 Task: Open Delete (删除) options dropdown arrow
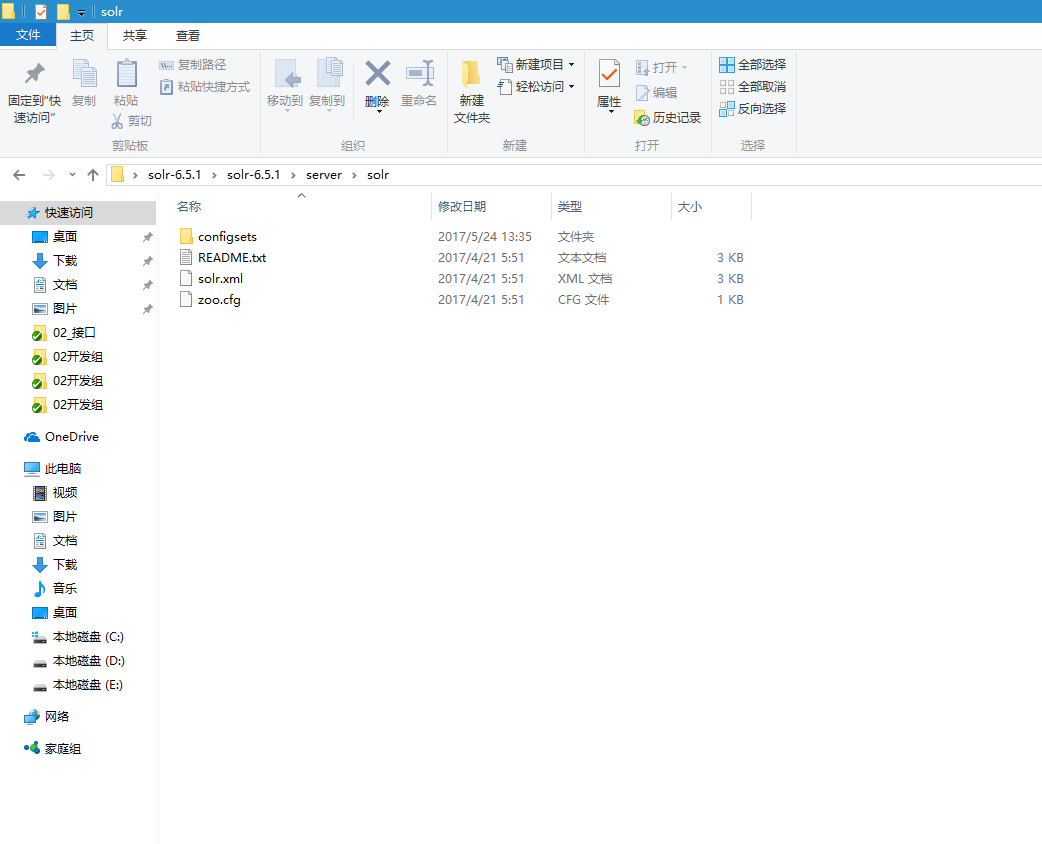click(x=379, y=112)
